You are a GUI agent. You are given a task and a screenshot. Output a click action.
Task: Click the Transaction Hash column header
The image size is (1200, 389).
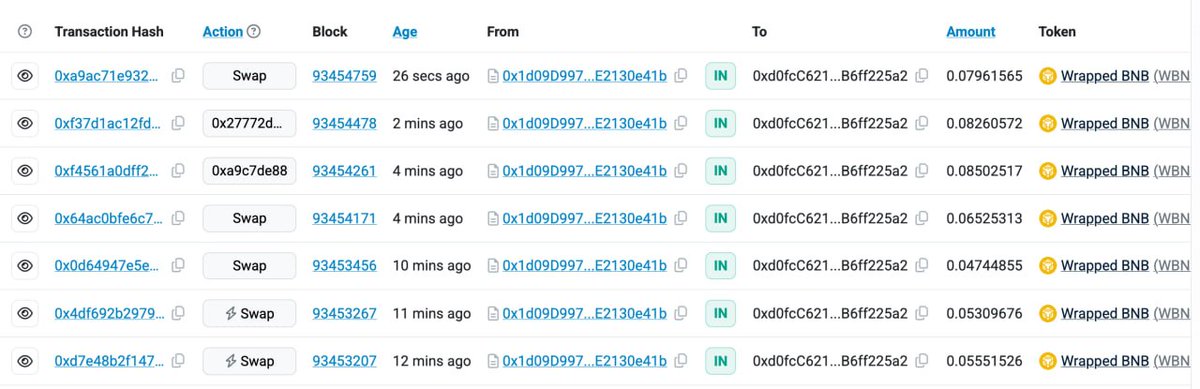point(109,32)
